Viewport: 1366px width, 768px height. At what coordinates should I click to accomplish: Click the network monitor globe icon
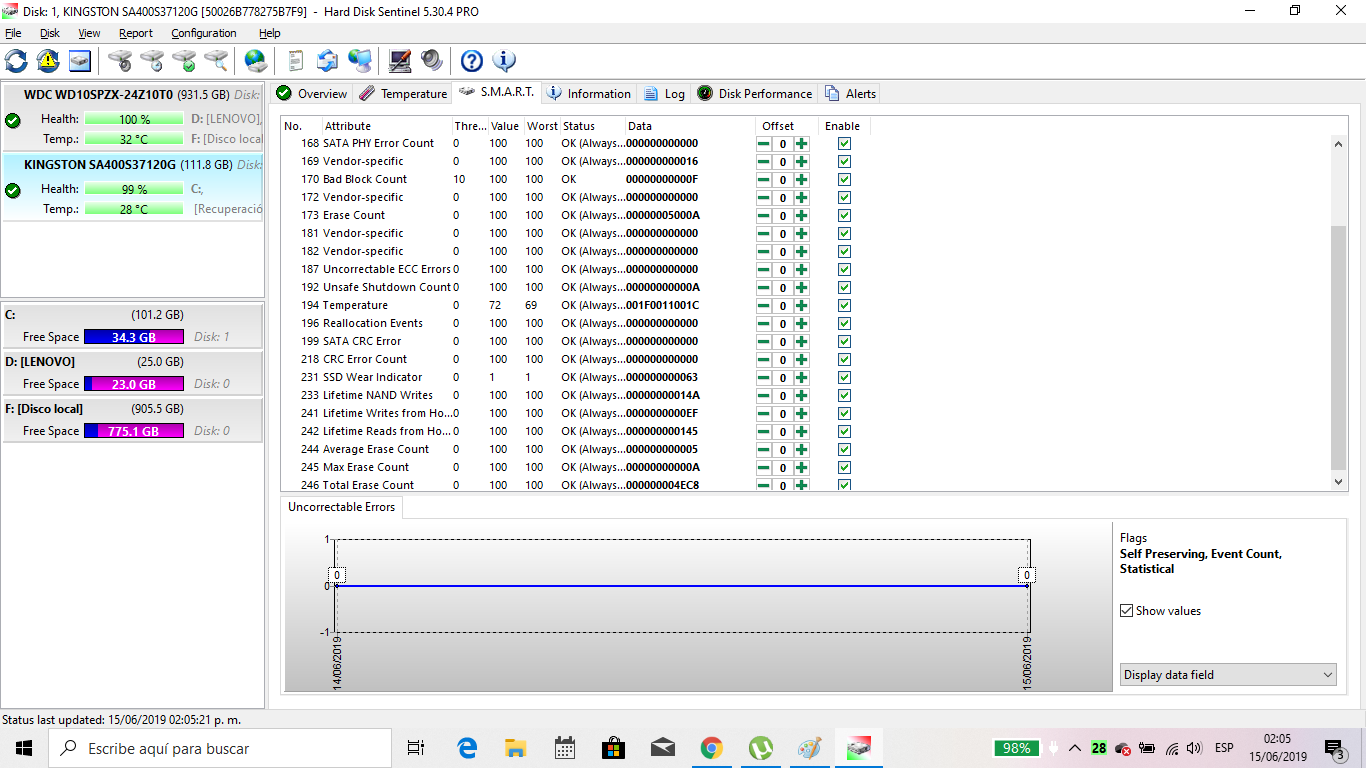pyautogui.click(x=360, y=60)
